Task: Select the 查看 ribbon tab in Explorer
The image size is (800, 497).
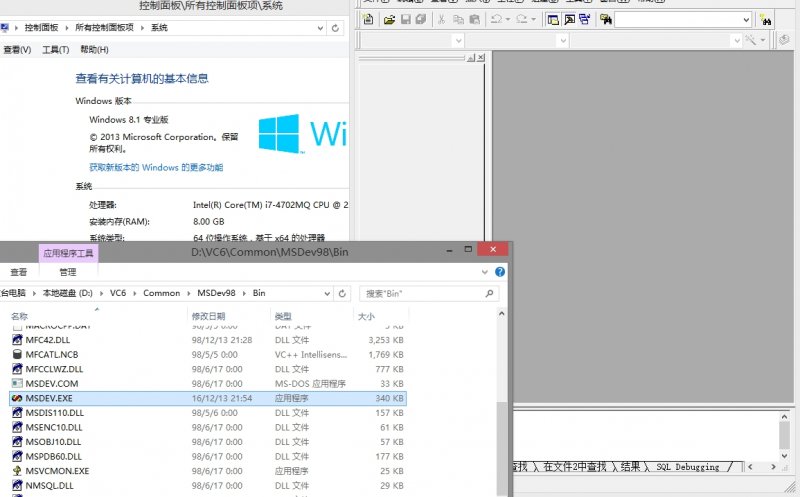Action: [x=19, y=272]
